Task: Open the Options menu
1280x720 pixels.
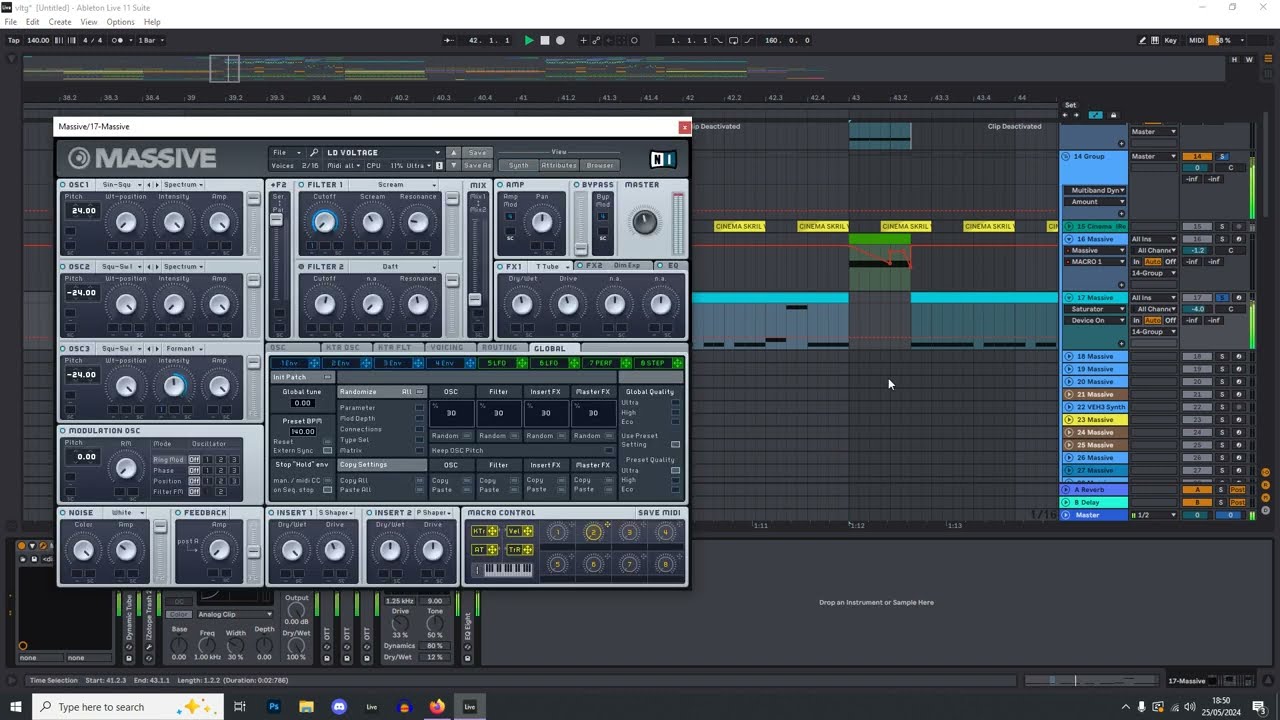Action: point(120,22)
